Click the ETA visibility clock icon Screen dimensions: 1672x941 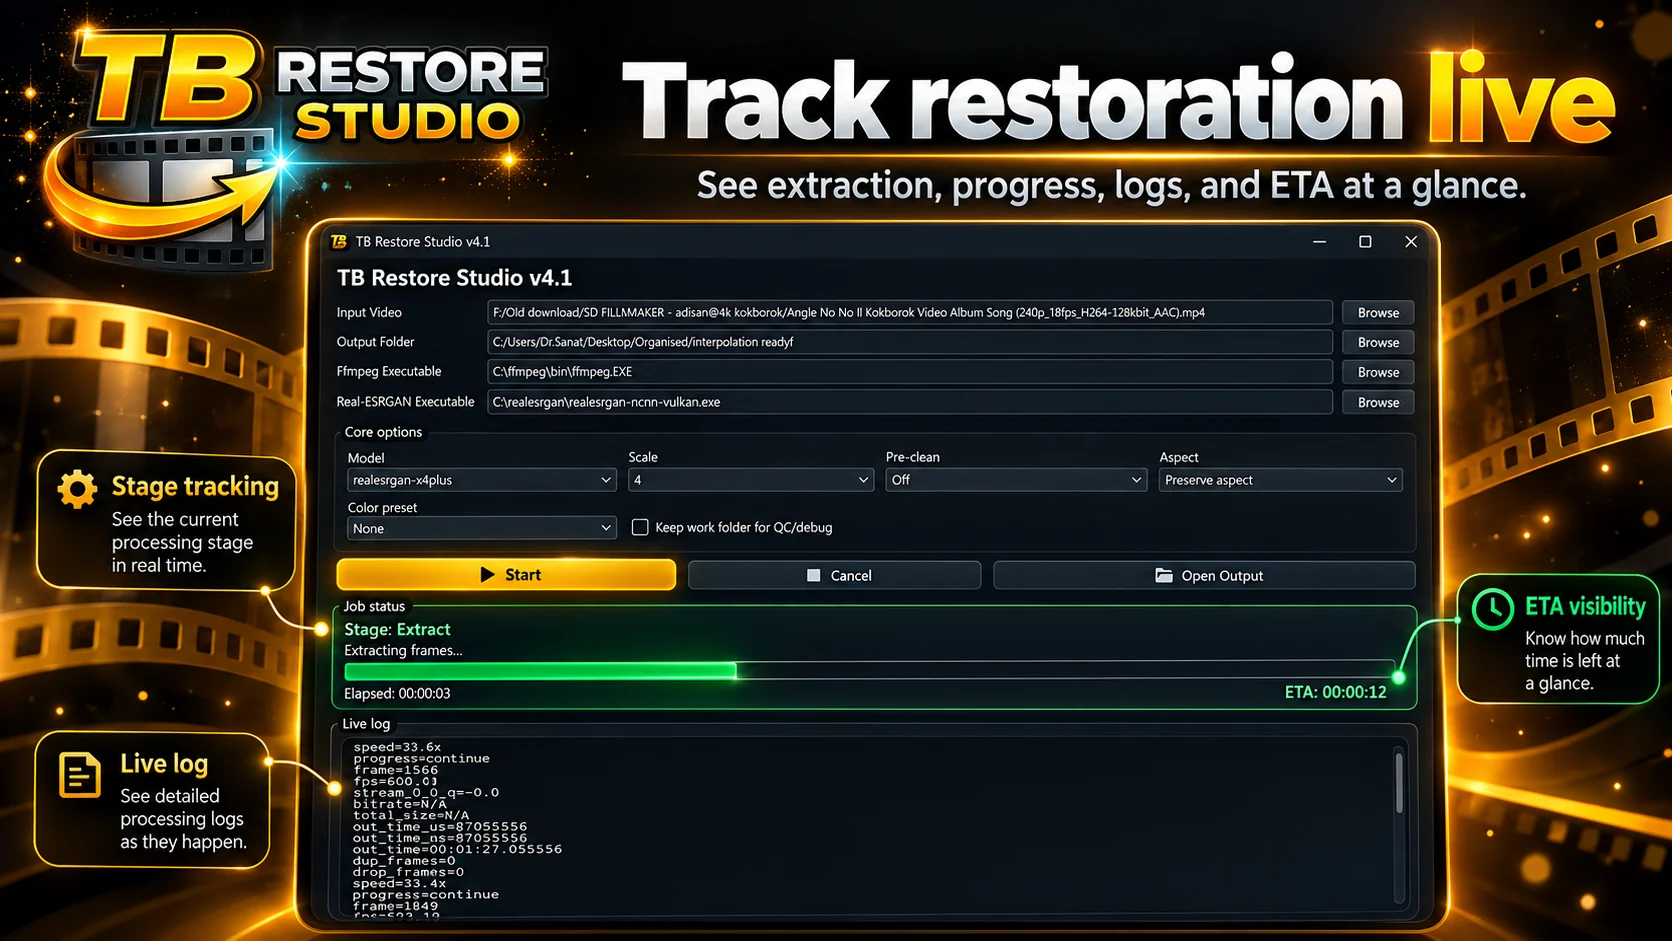point(1493,609)
